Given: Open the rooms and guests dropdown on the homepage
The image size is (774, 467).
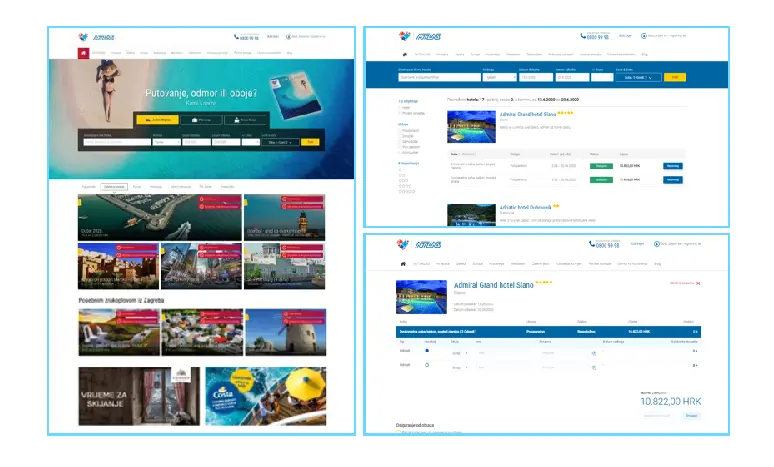Looking at the screenshot, I should pyautogui.click(x=280, y=142).
